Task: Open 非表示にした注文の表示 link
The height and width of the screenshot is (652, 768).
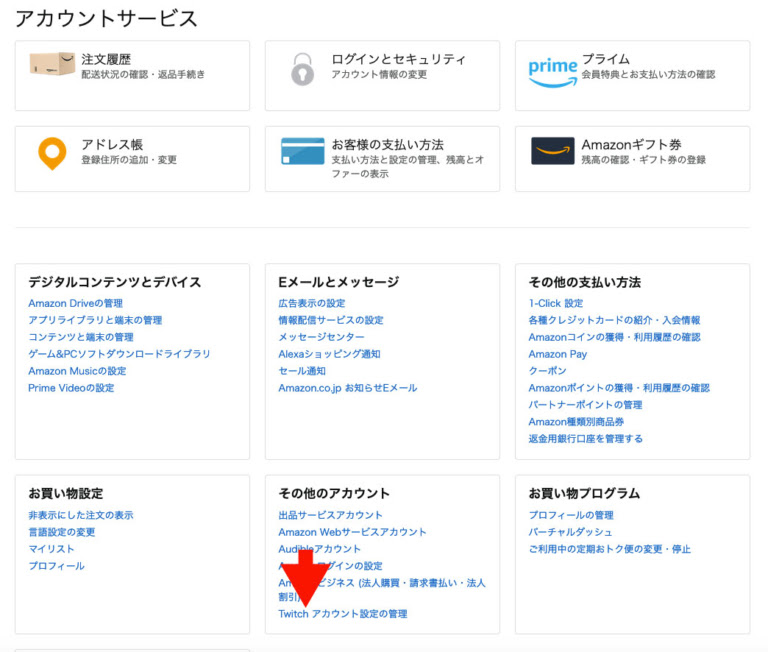Action: tap(81, 515)
